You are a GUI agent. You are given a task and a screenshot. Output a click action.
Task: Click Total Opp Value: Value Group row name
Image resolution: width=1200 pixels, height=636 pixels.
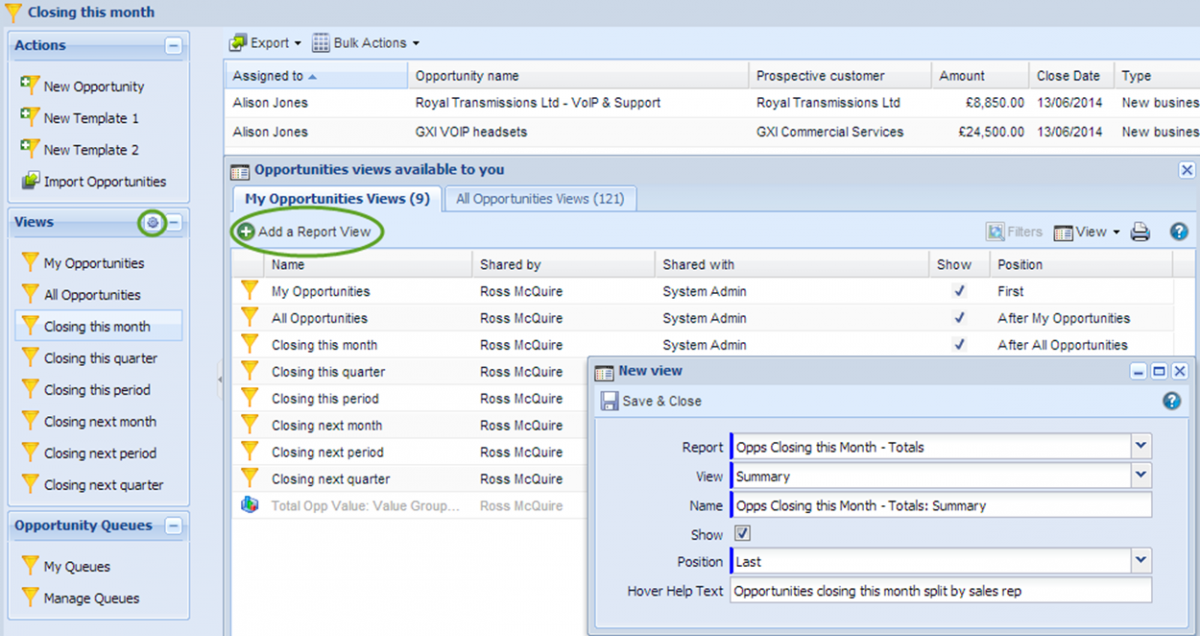(366, 506)
